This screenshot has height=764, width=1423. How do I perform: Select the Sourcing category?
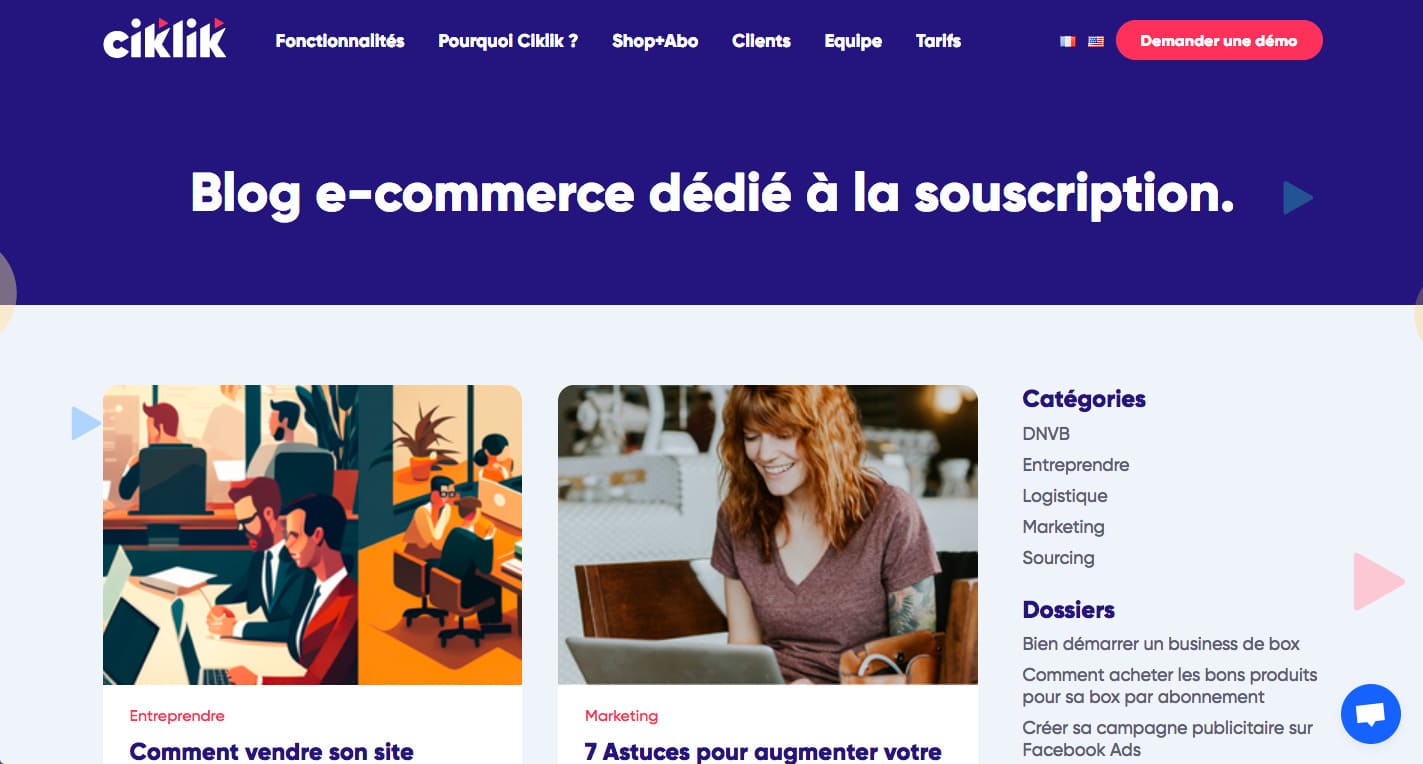[x=1058, y=558]
